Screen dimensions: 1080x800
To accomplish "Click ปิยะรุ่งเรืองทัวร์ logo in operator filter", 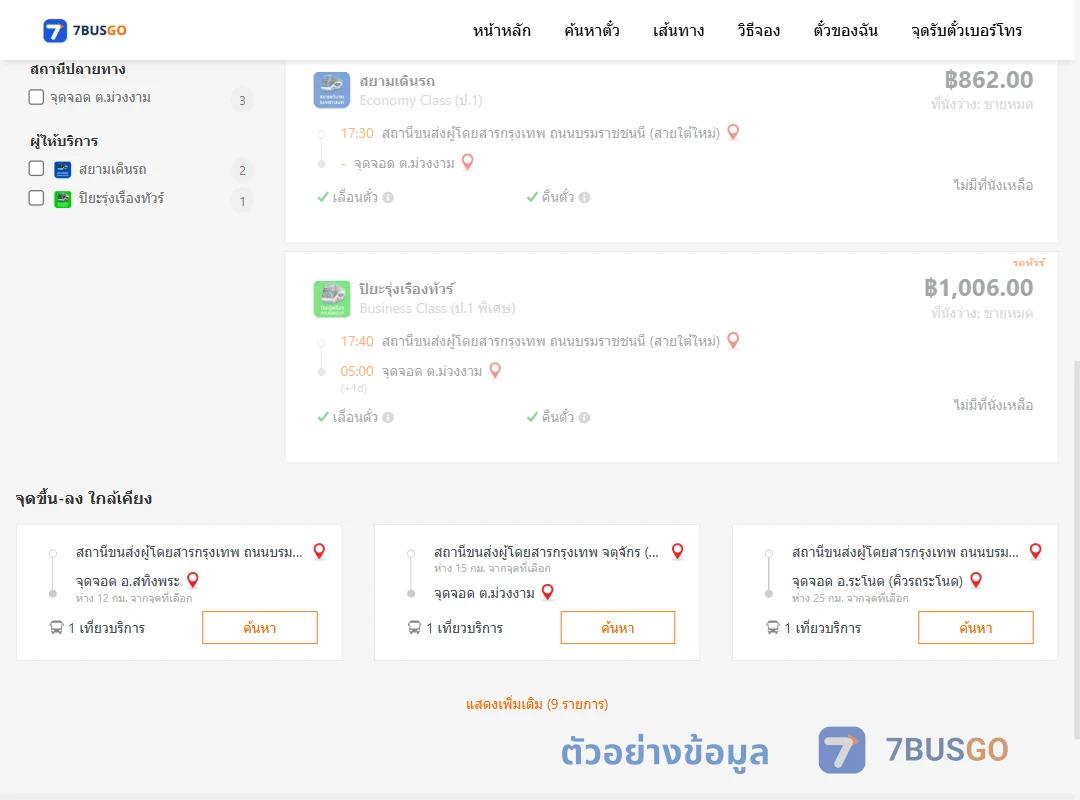I will (x=63, y=199).
